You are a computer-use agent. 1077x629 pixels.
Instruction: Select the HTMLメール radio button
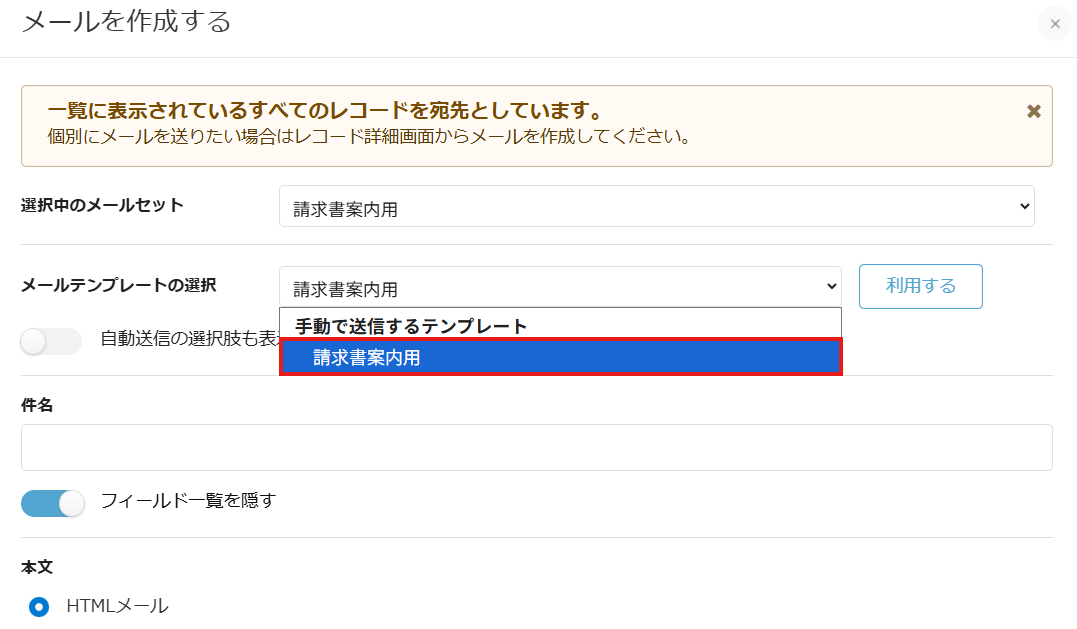click(39, 606)
